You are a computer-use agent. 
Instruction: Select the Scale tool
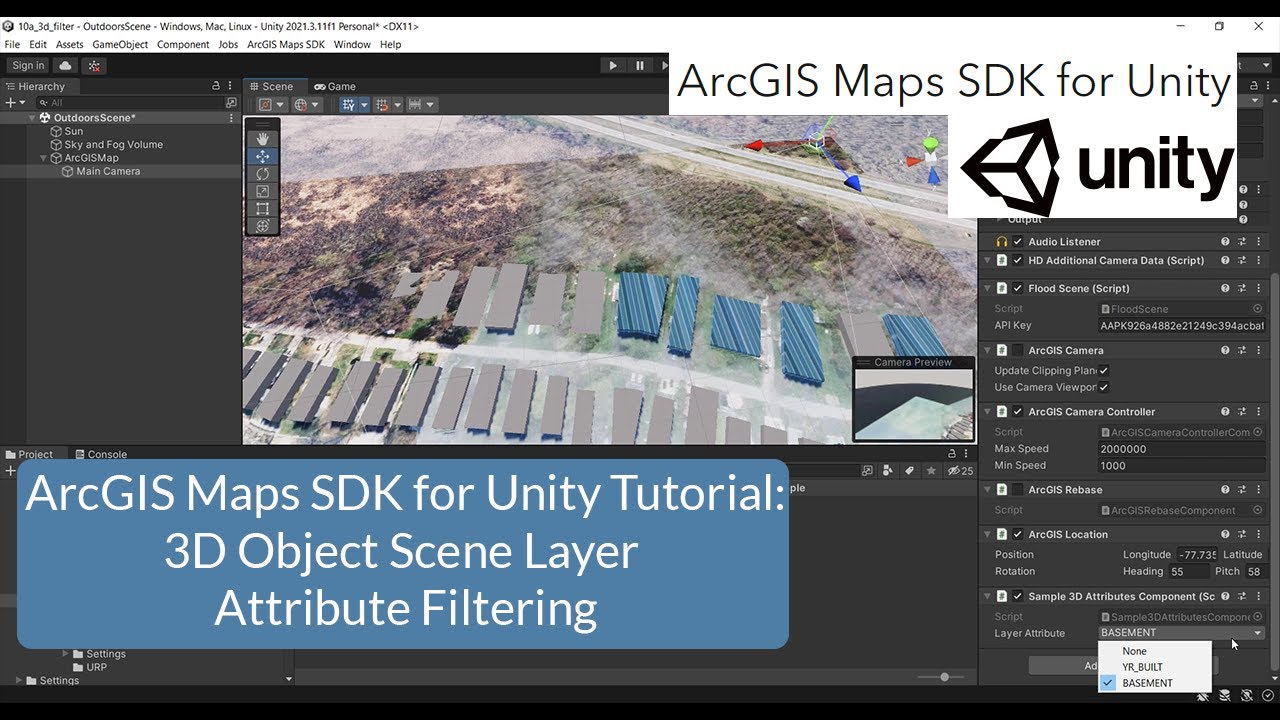pos(262,191)
